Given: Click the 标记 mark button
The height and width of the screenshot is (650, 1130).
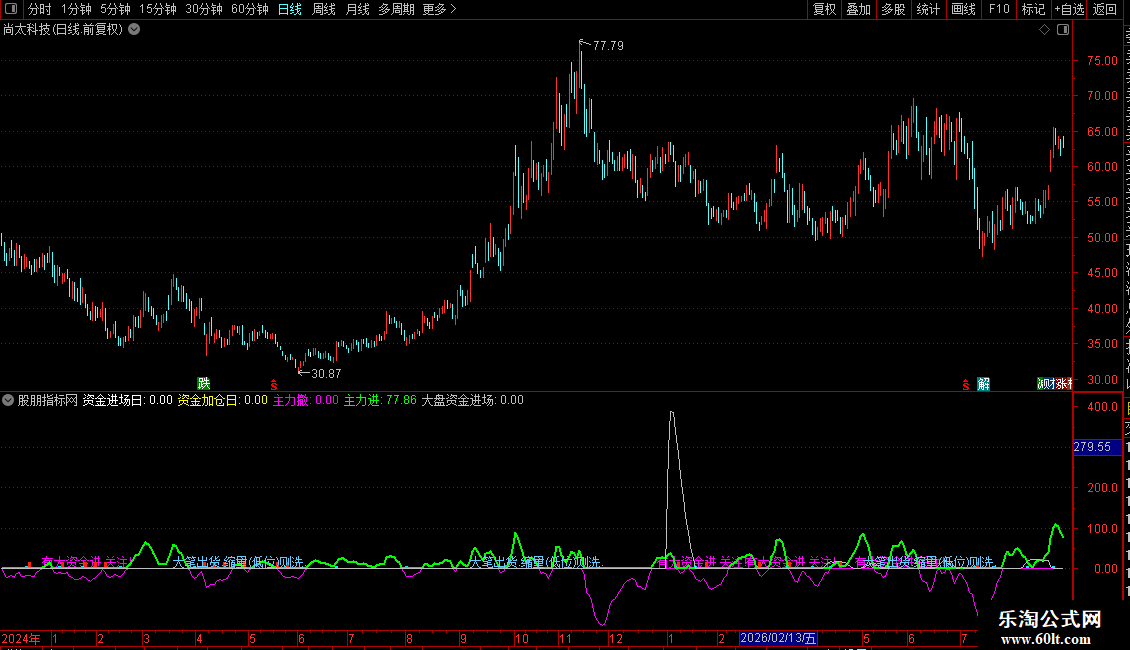Looking at the screenshot, I should [x=1033, y=9].
